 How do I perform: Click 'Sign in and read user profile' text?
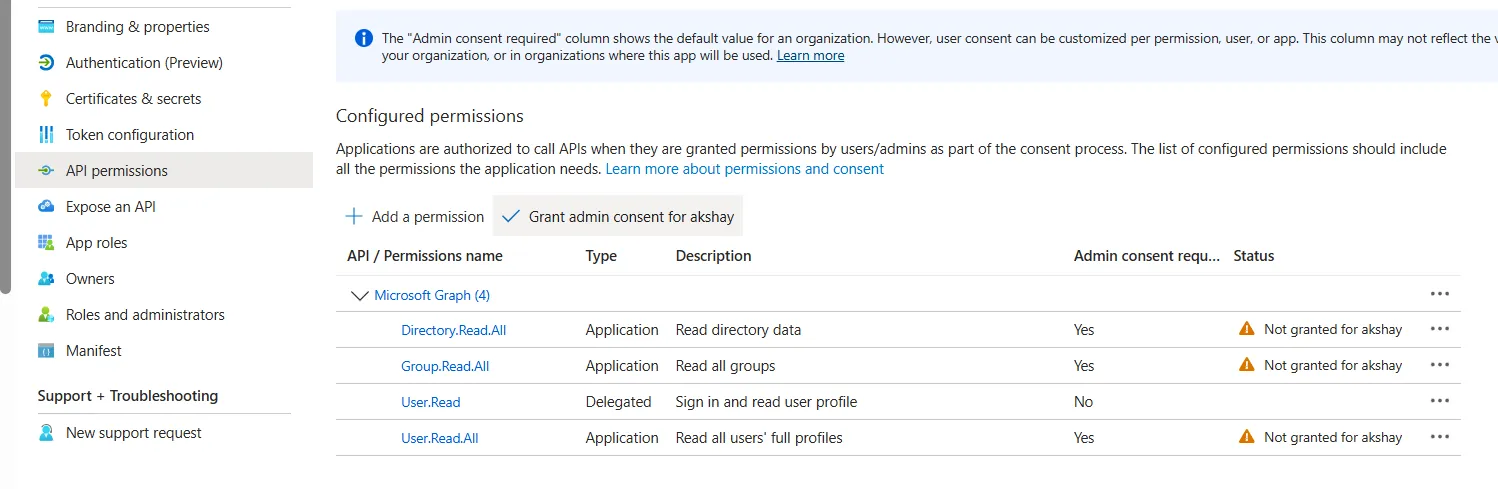pos(766,402)
